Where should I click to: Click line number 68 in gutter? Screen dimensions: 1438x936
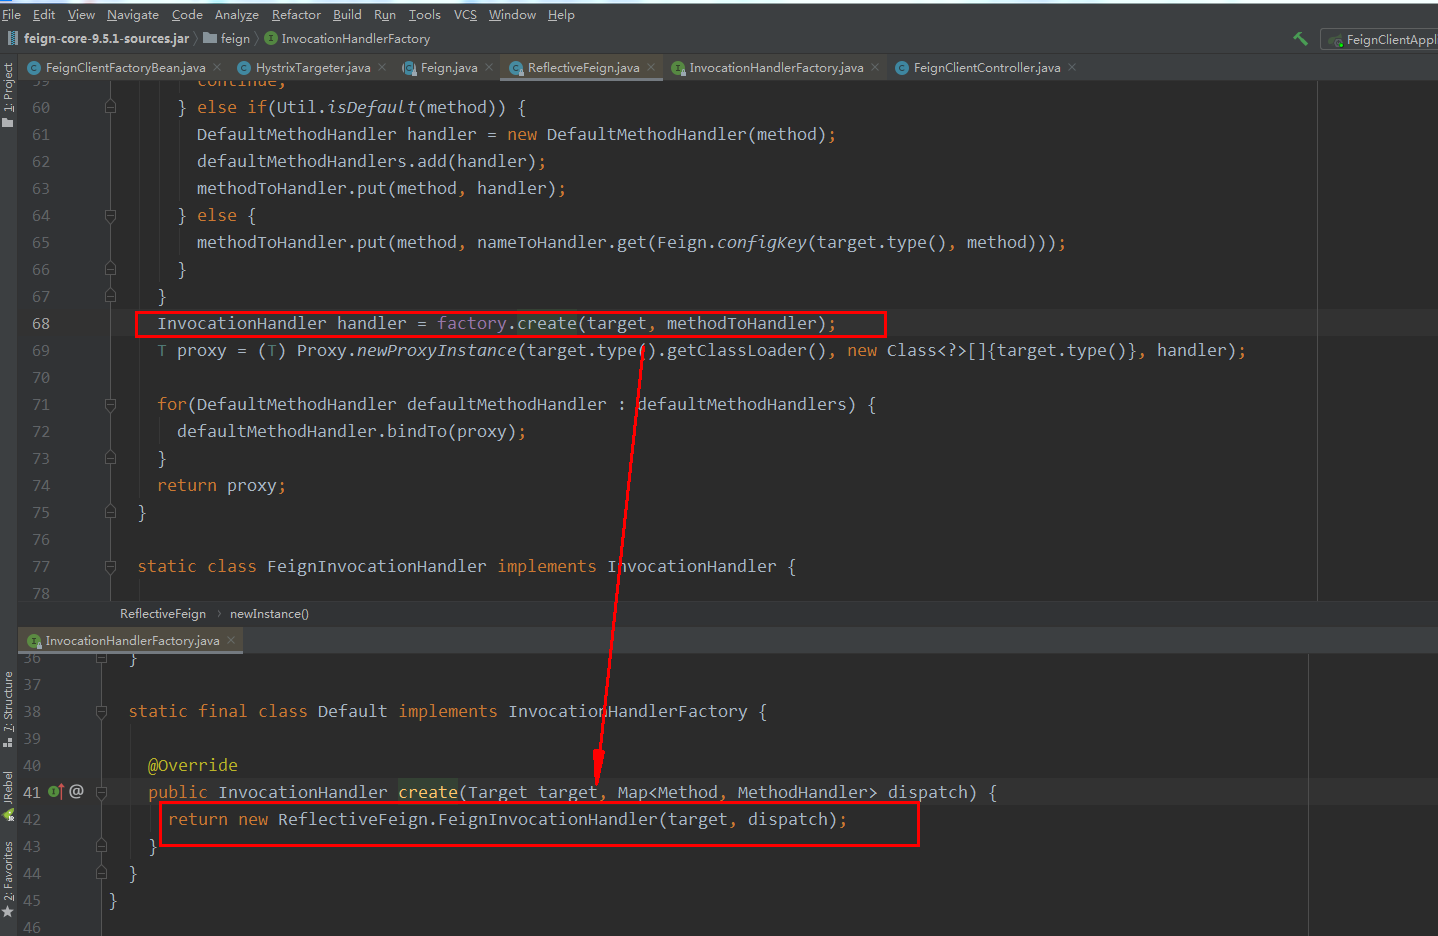41,324
